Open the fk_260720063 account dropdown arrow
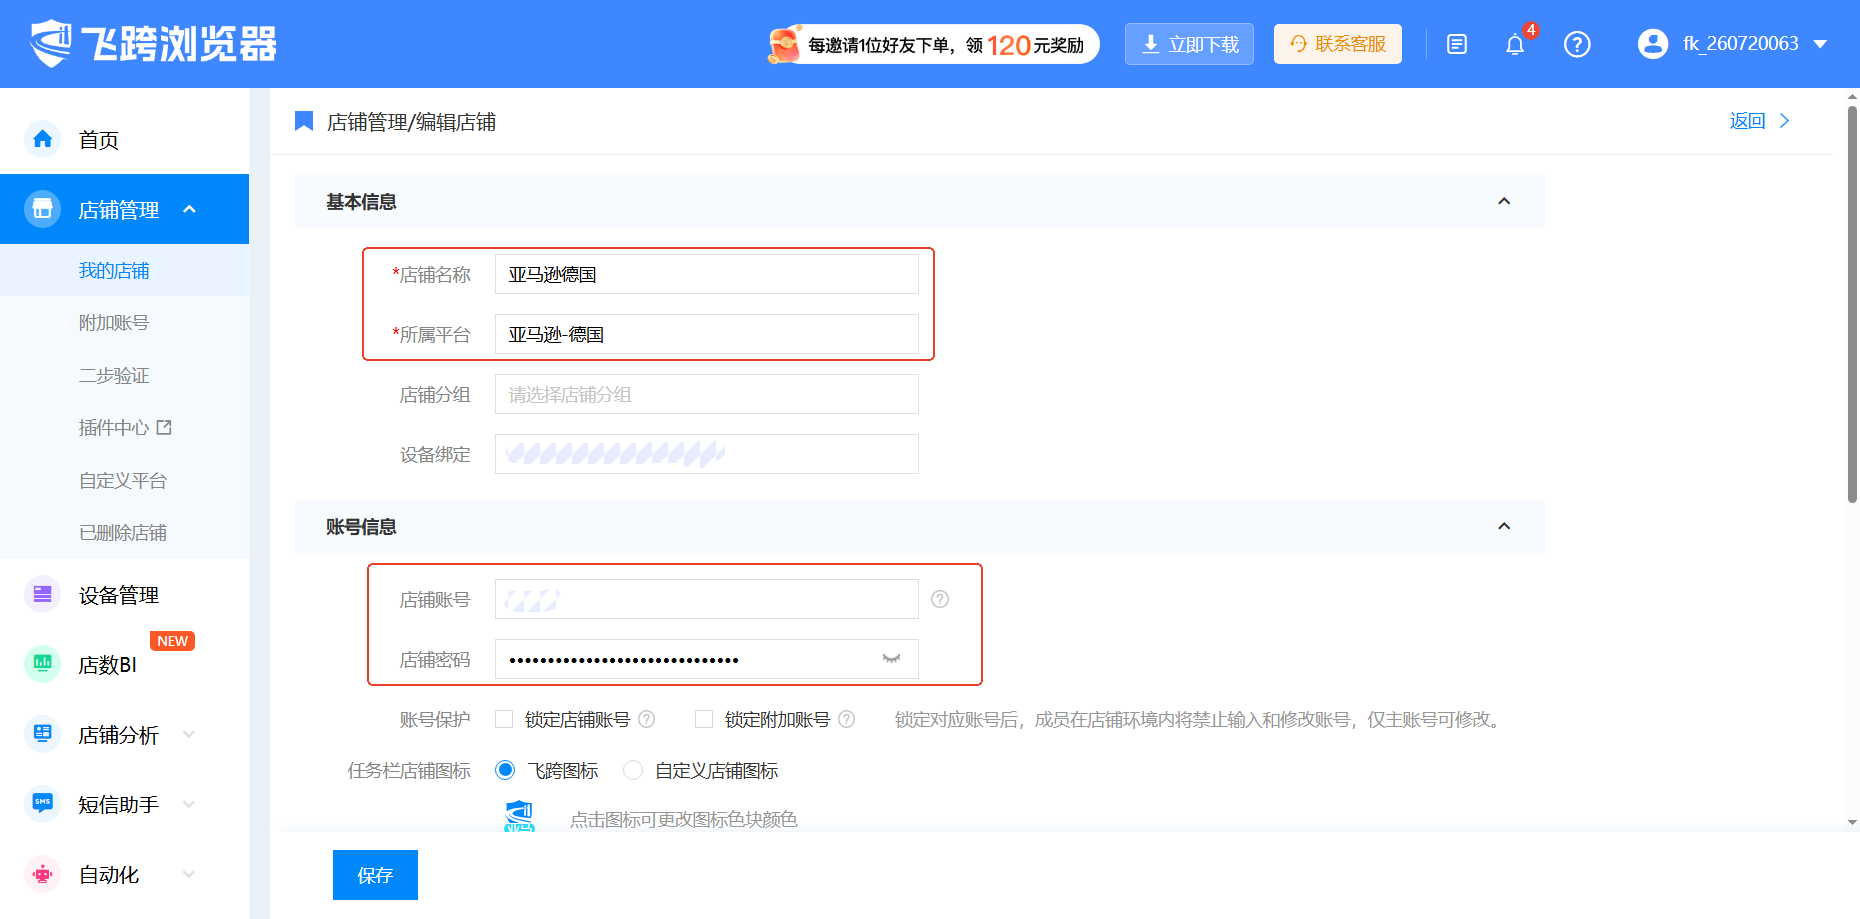 pos(1820,44)
